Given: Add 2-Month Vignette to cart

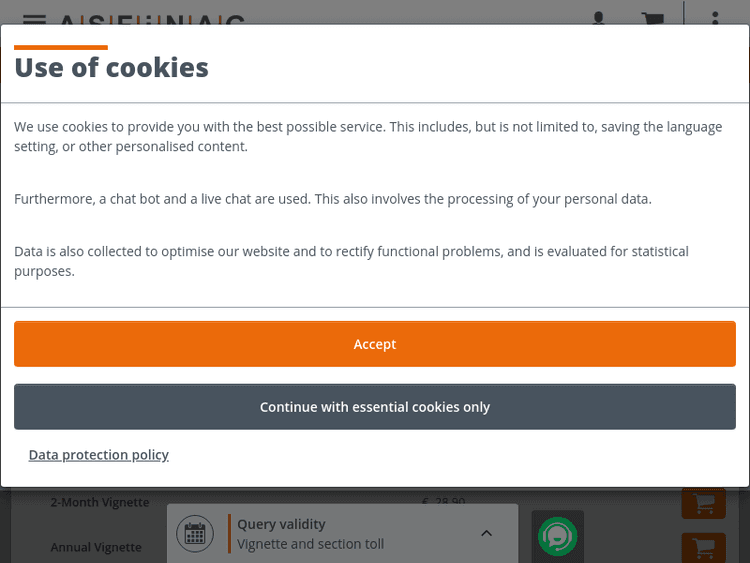Looking at the screenshot, I should coord(703,502).
